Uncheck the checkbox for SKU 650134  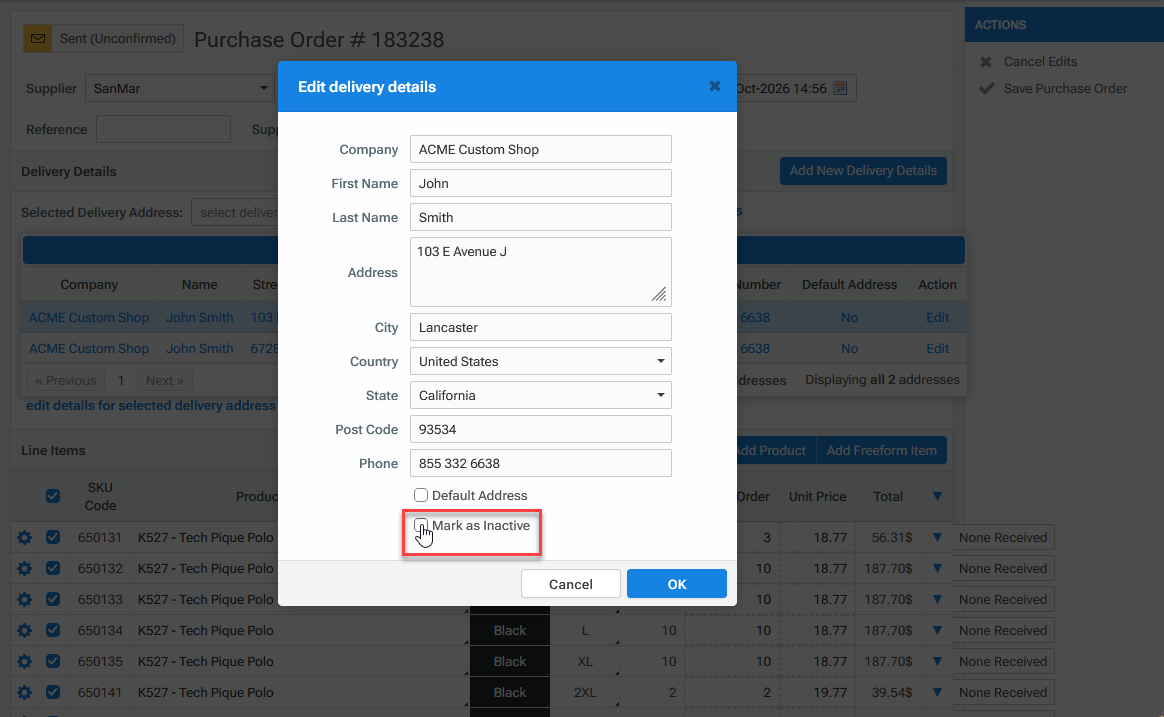(53, 630)
